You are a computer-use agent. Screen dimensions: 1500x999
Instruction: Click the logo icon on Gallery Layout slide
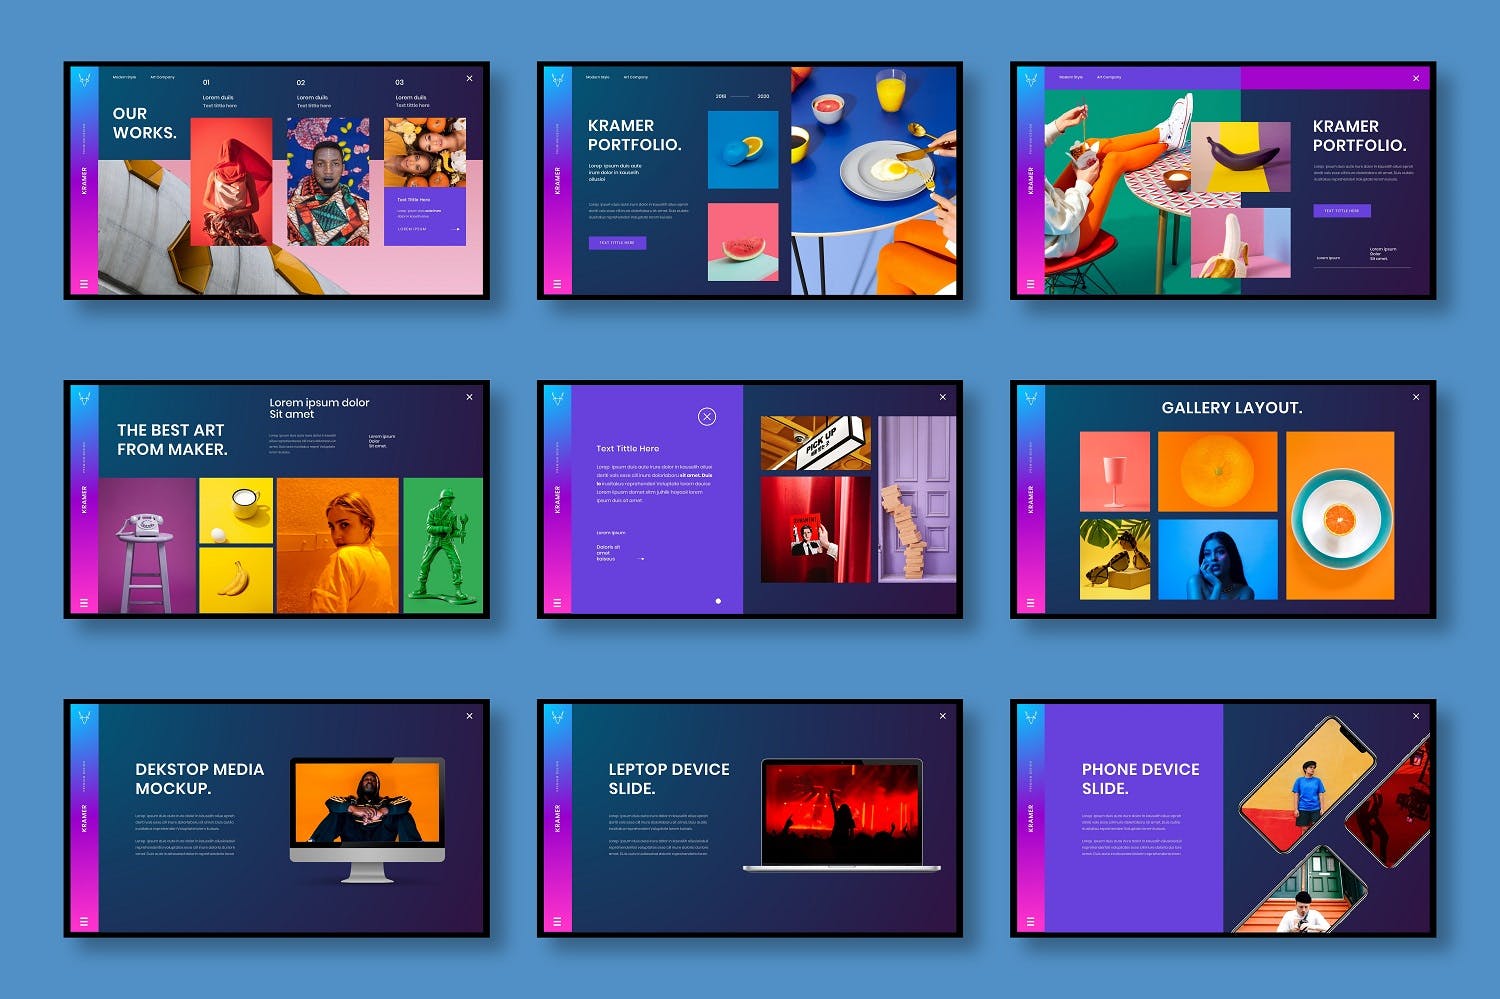[x=1030, y=398]
